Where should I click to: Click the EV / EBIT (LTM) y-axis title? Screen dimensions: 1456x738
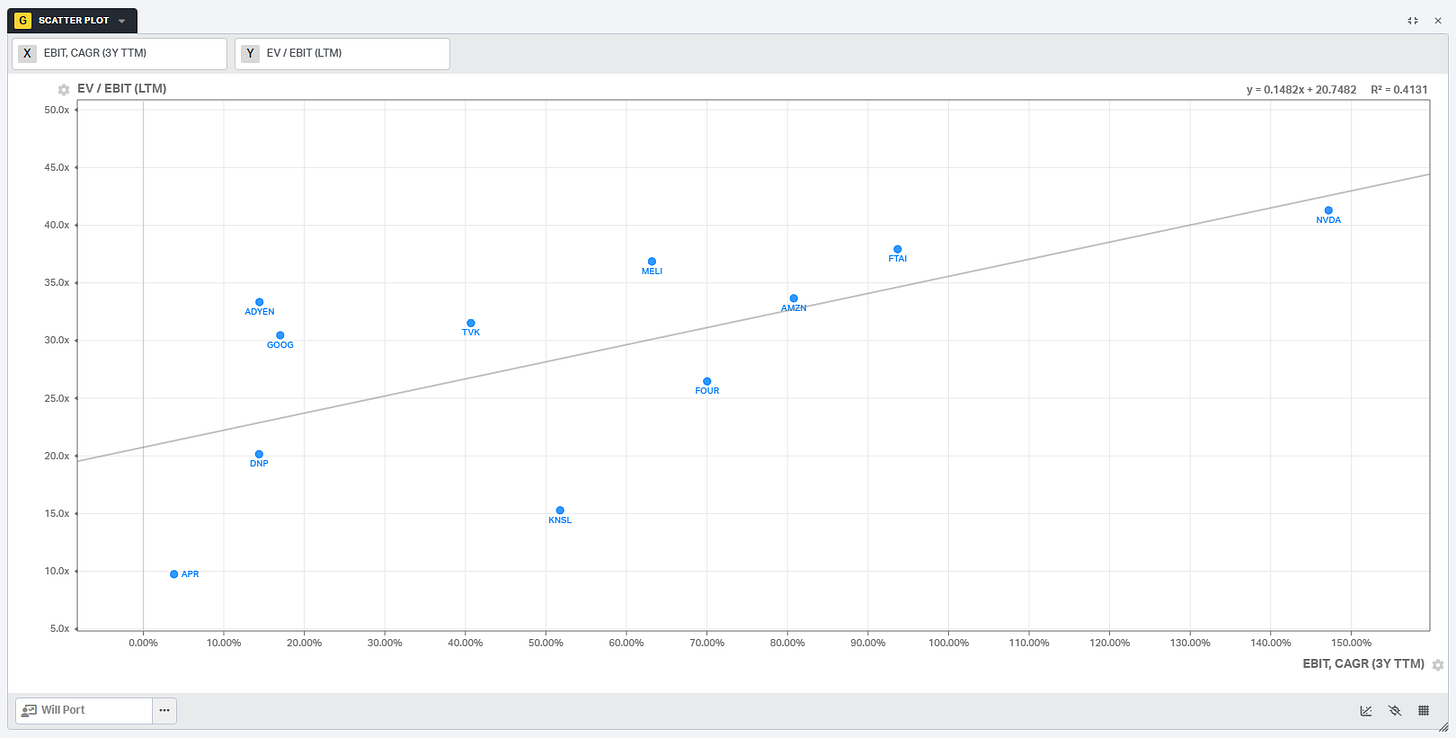(x=122, y=89)
